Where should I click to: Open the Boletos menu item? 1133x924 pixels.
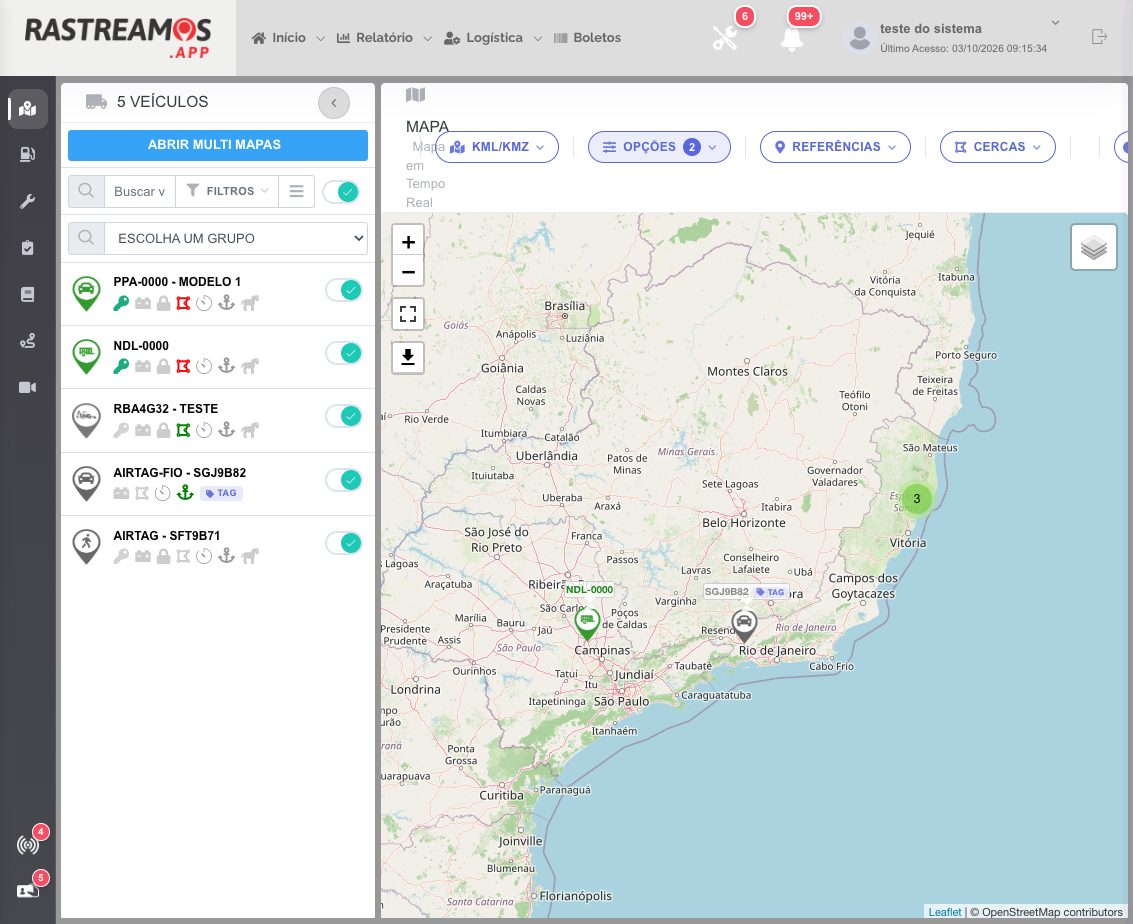(587, 38)
